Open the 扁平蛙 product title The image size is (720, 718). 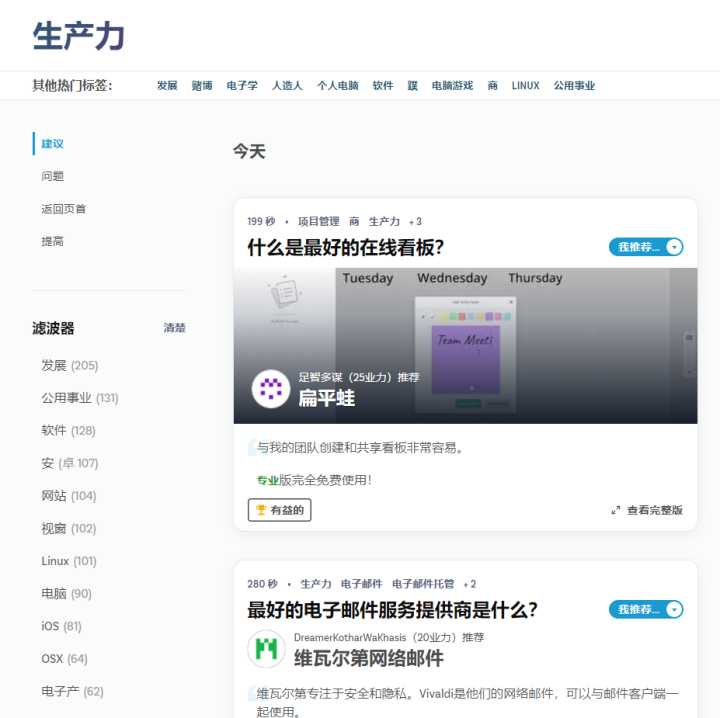tap(326, 398)
